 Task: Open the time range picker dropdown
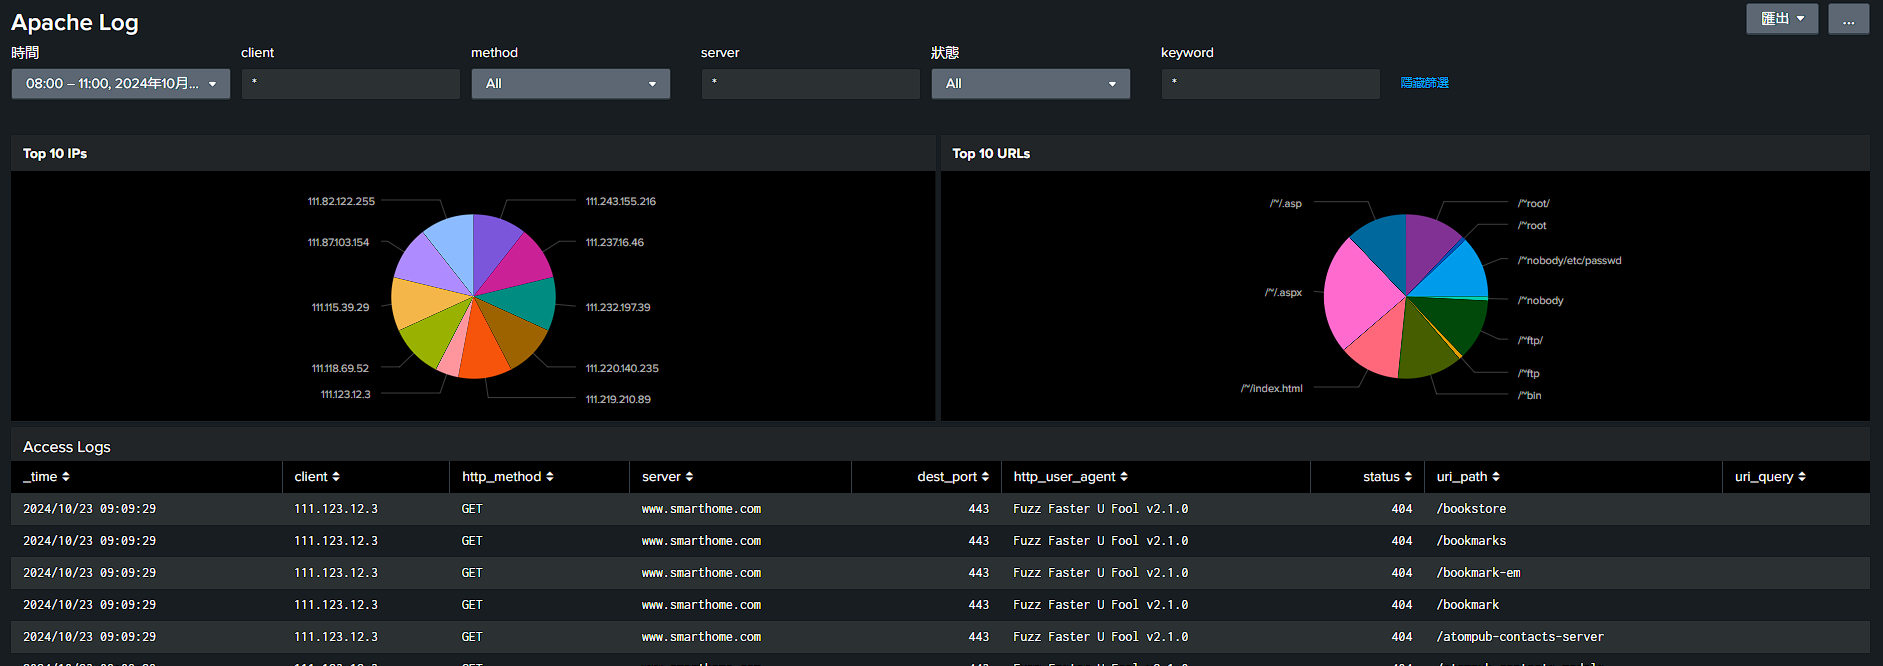click(121, 84)
